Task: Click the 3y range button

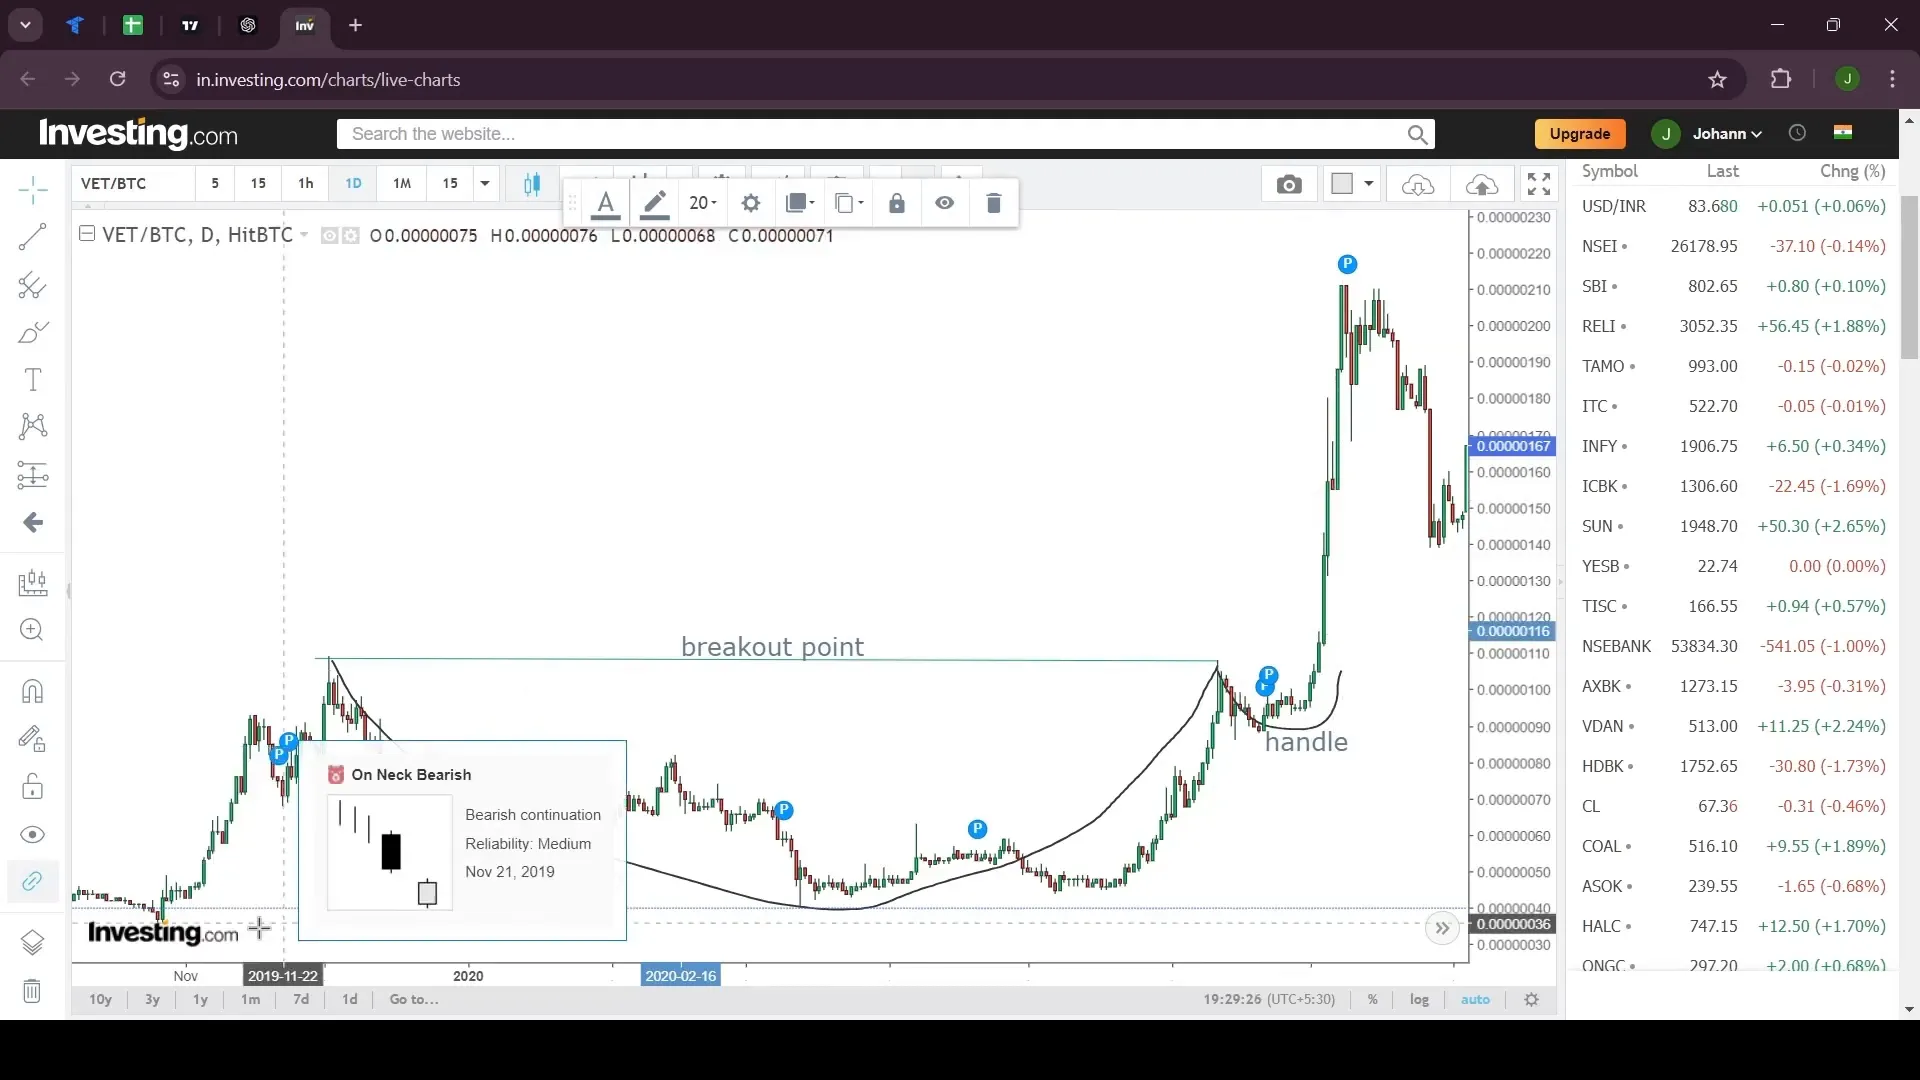Action: click(x=152, y=1000)
